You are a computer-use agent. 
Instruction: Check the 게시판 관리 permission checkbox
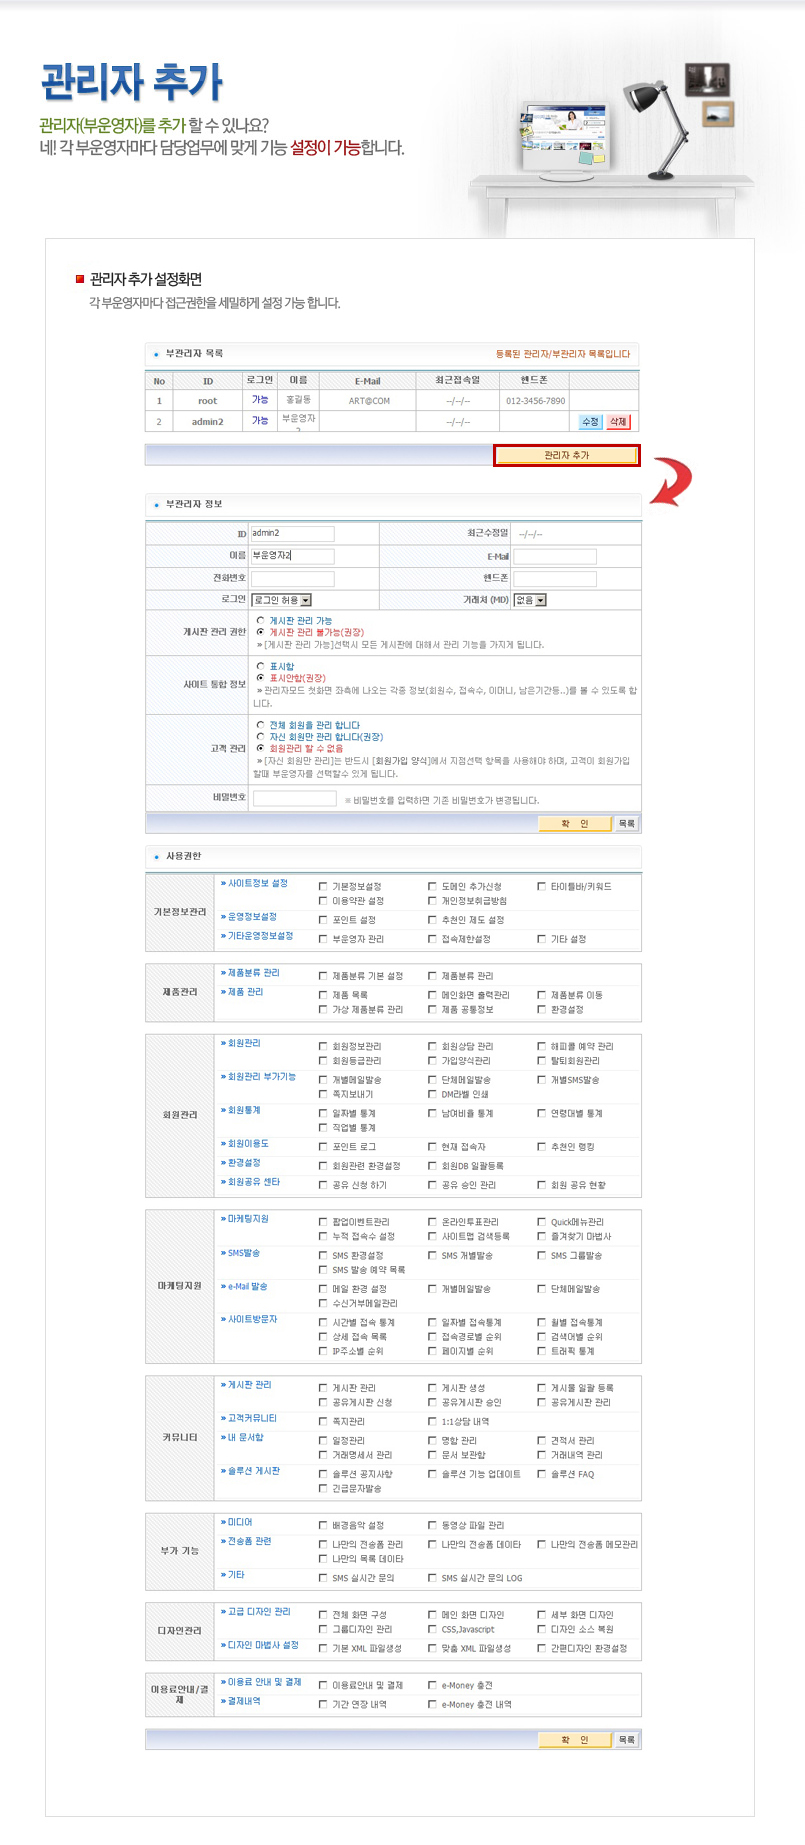323,1388
